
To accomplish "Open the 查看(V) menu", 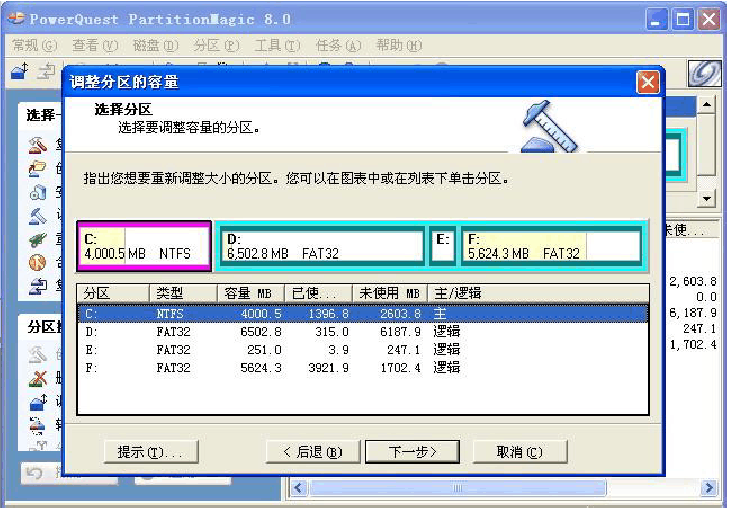I will coord(95,45).
